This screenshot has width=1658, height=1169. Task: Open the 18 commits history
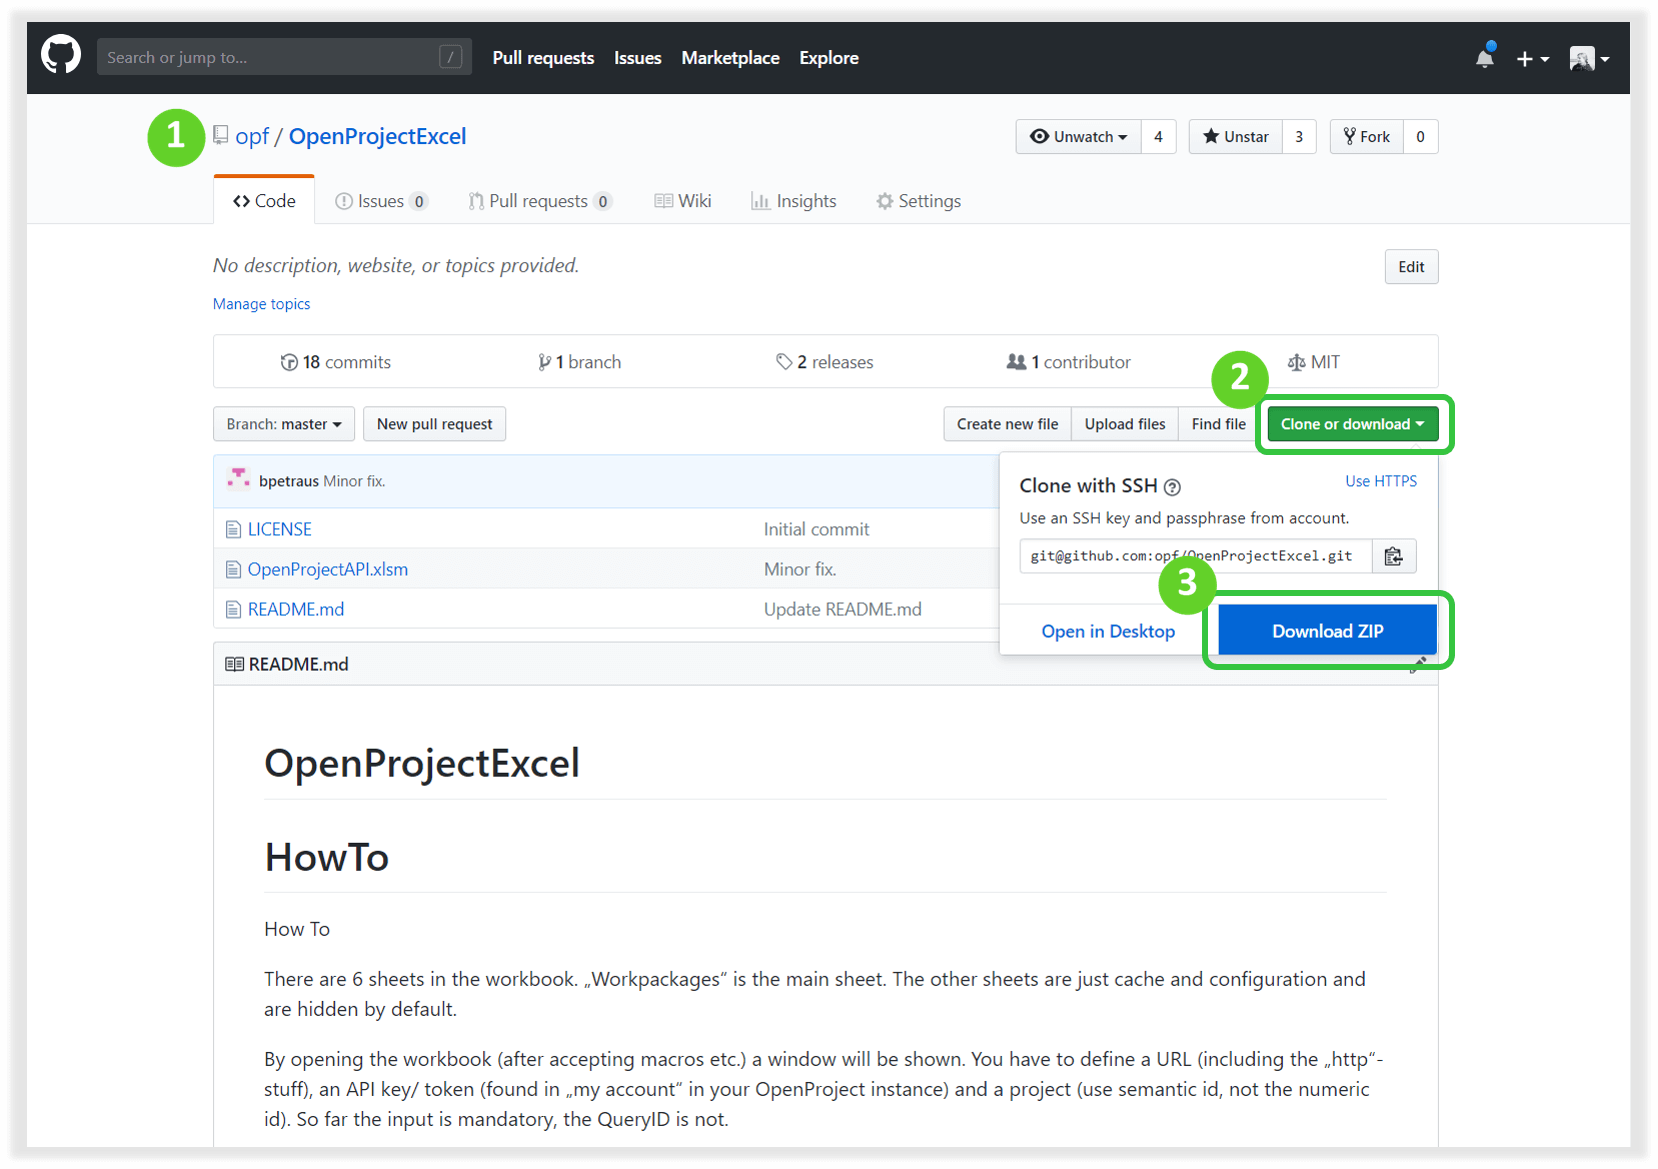point(336,362)
